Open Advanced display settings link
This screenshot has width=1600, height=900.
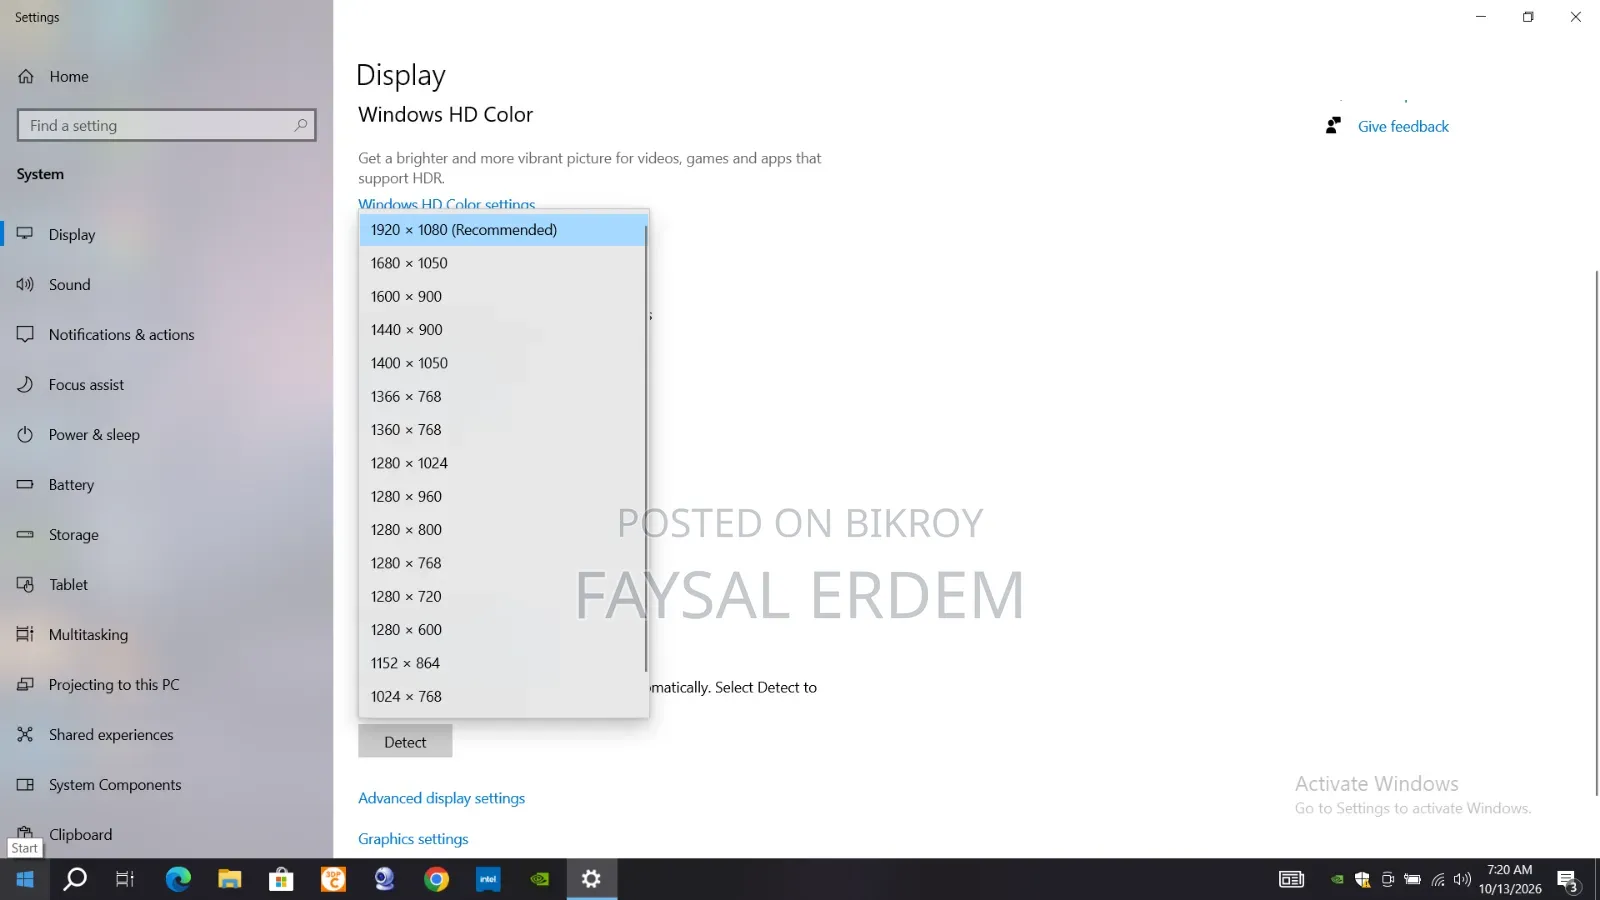point(441,798)
